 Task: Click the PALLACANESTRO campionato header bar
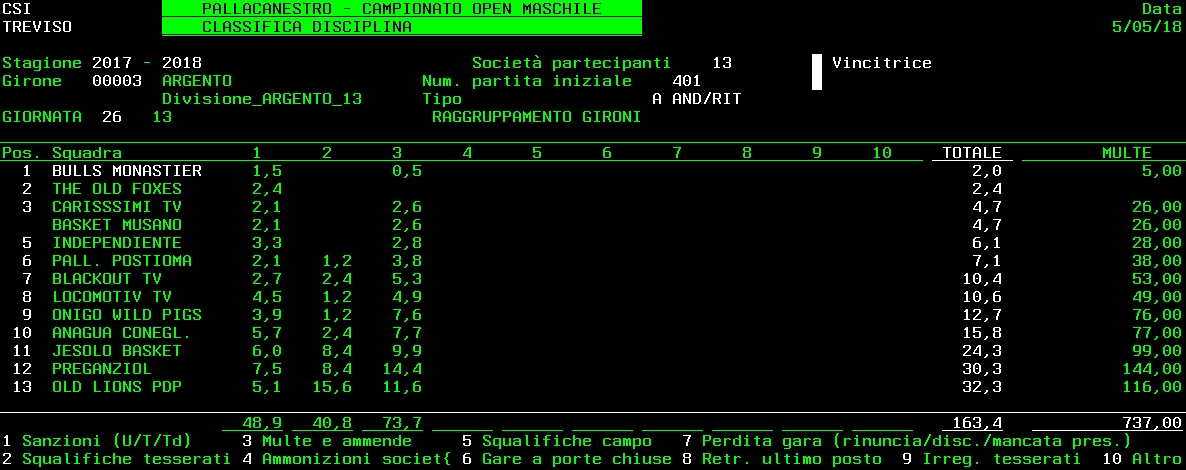[x=401, y=9]
